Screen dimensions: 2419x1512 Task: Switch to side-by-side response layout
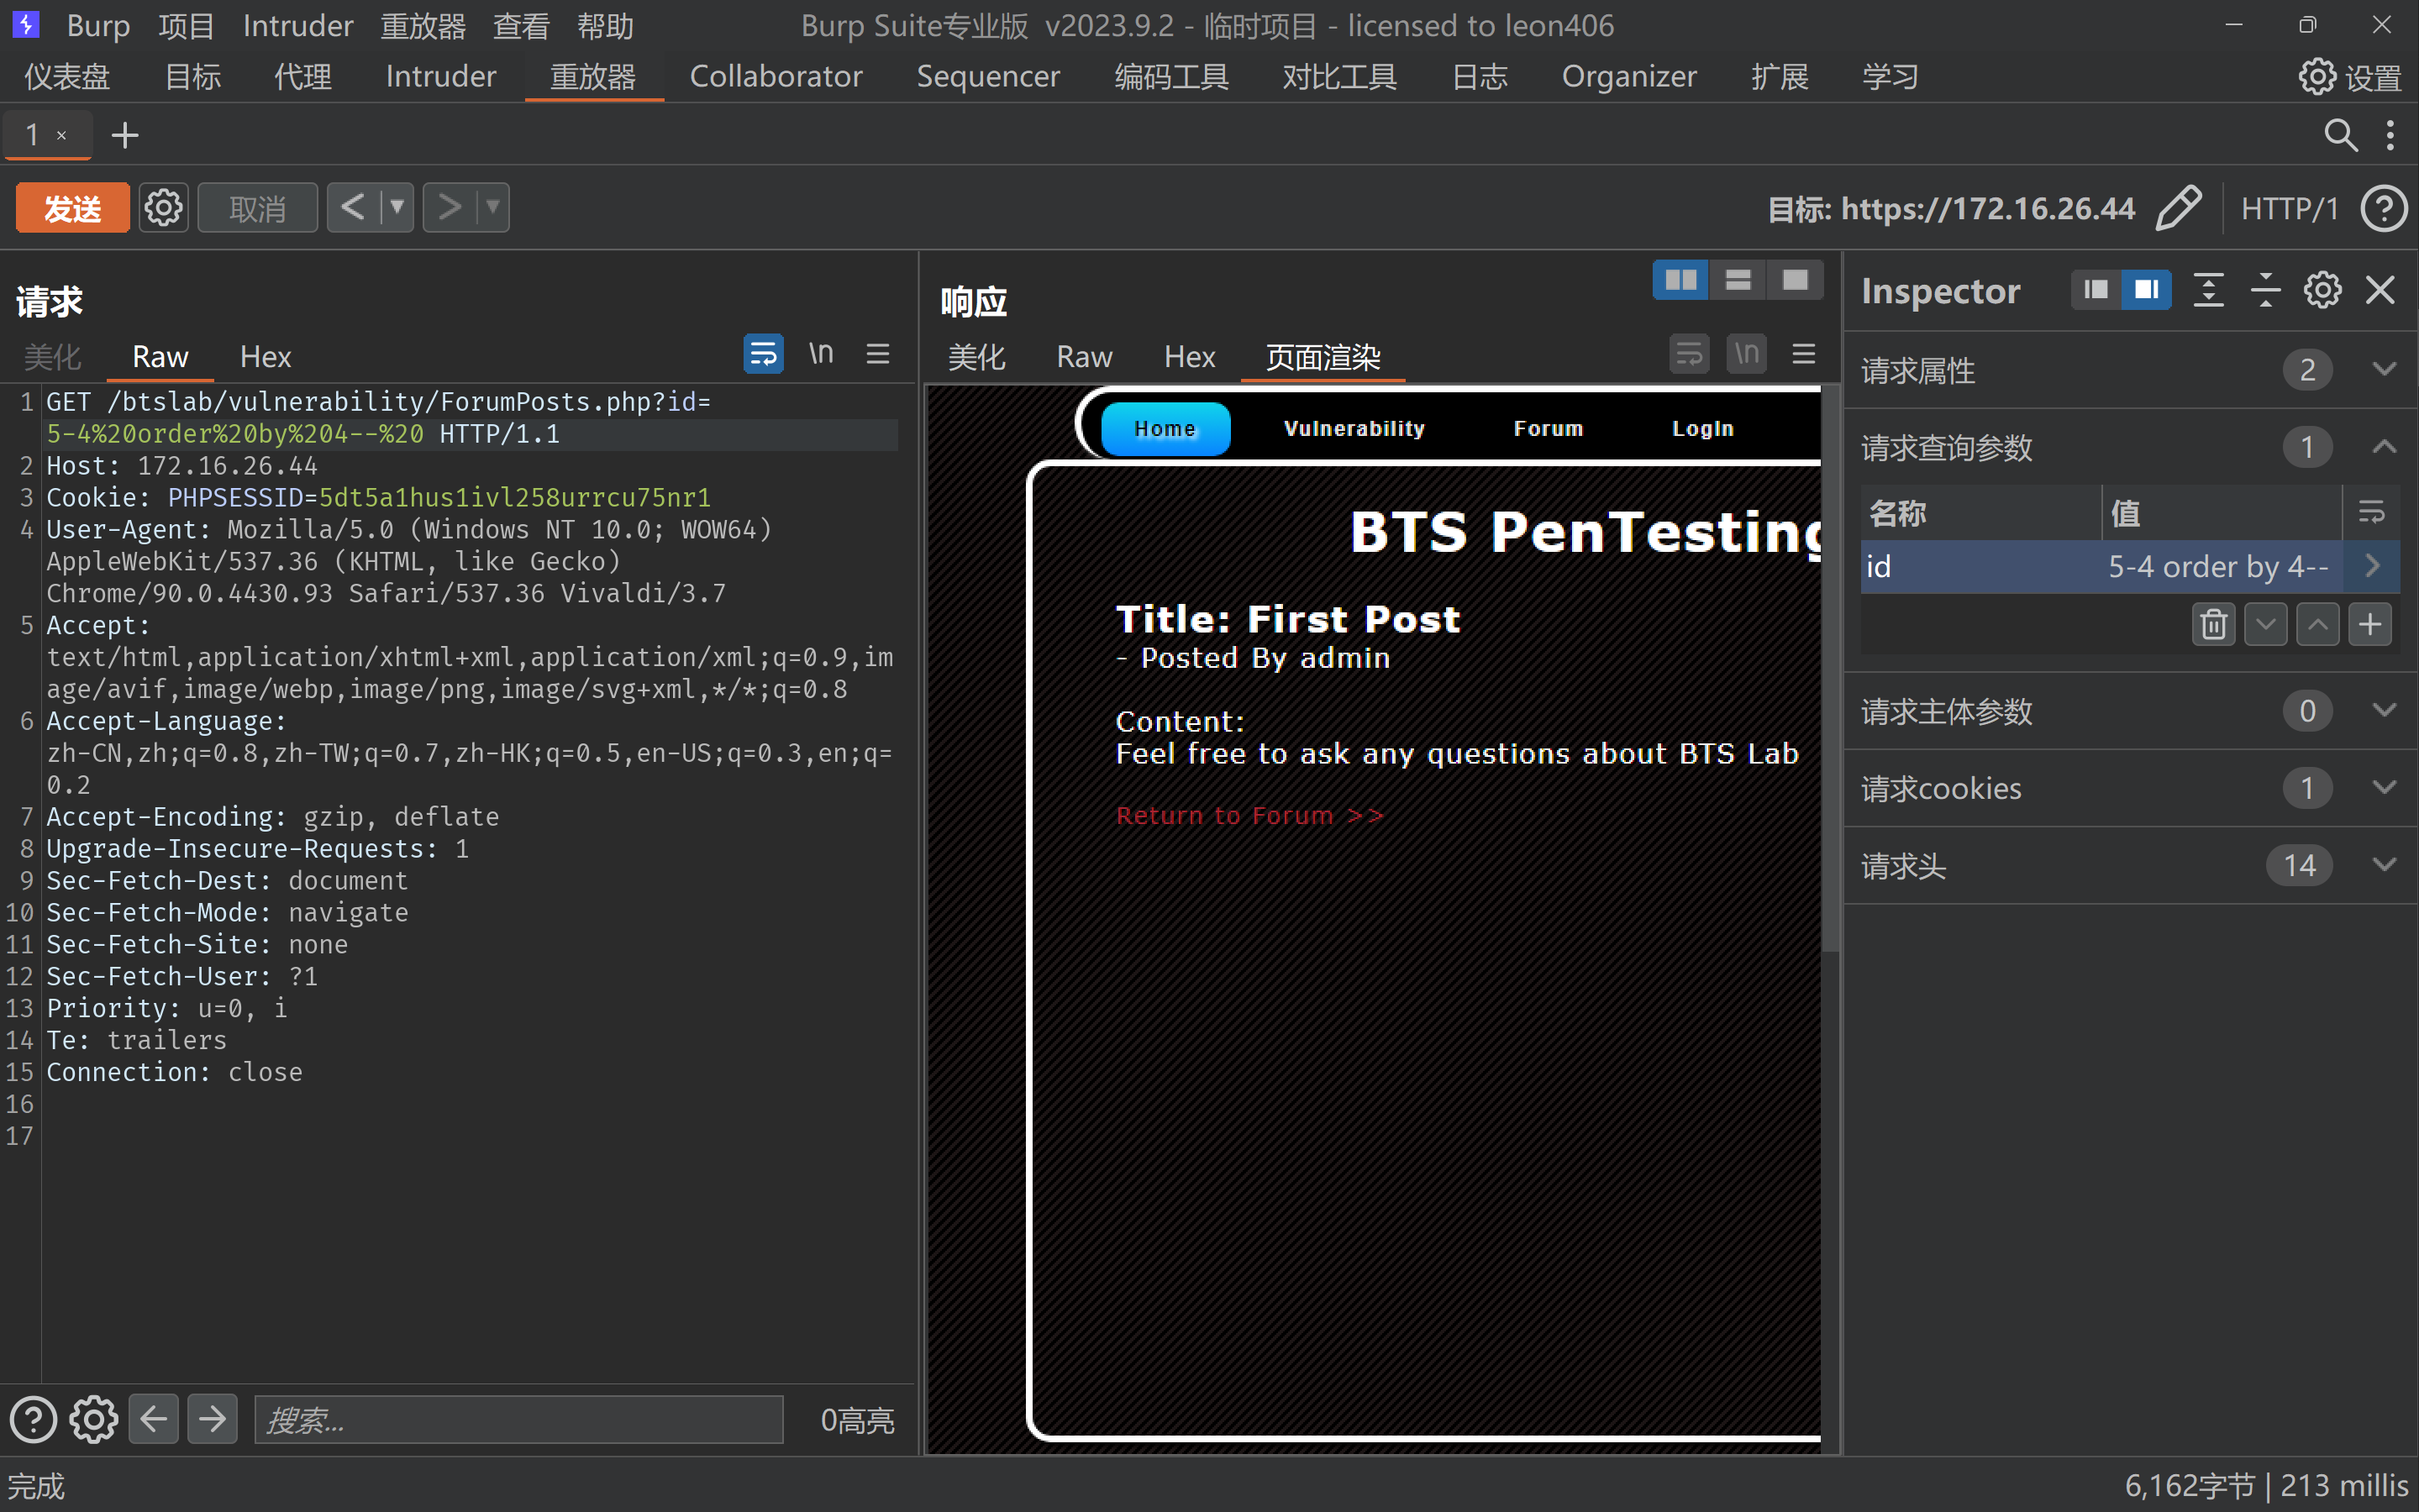coord(1680,280)
